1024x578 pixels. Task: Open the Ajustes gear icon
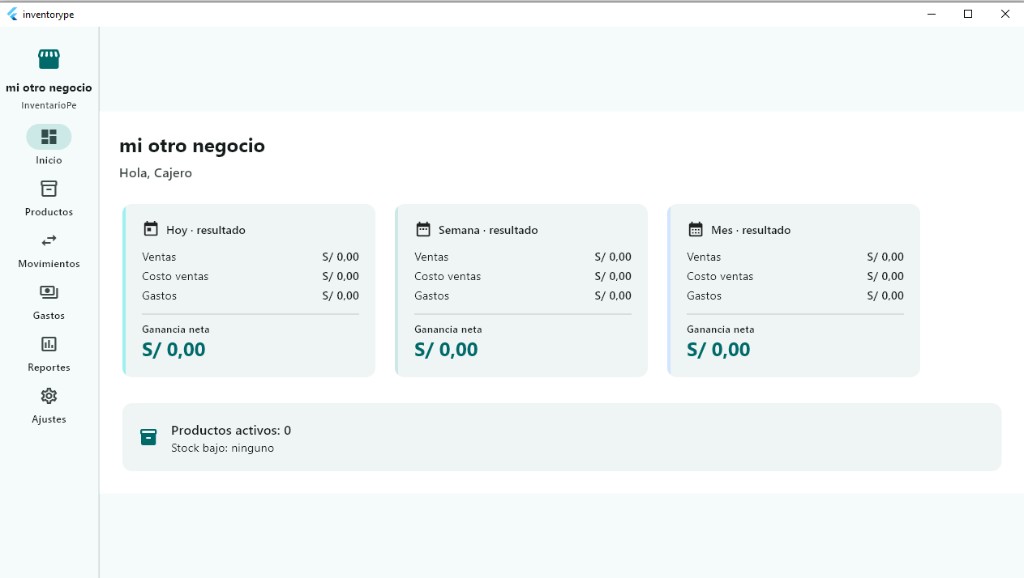pyautogui.click(x=49, y=396)
